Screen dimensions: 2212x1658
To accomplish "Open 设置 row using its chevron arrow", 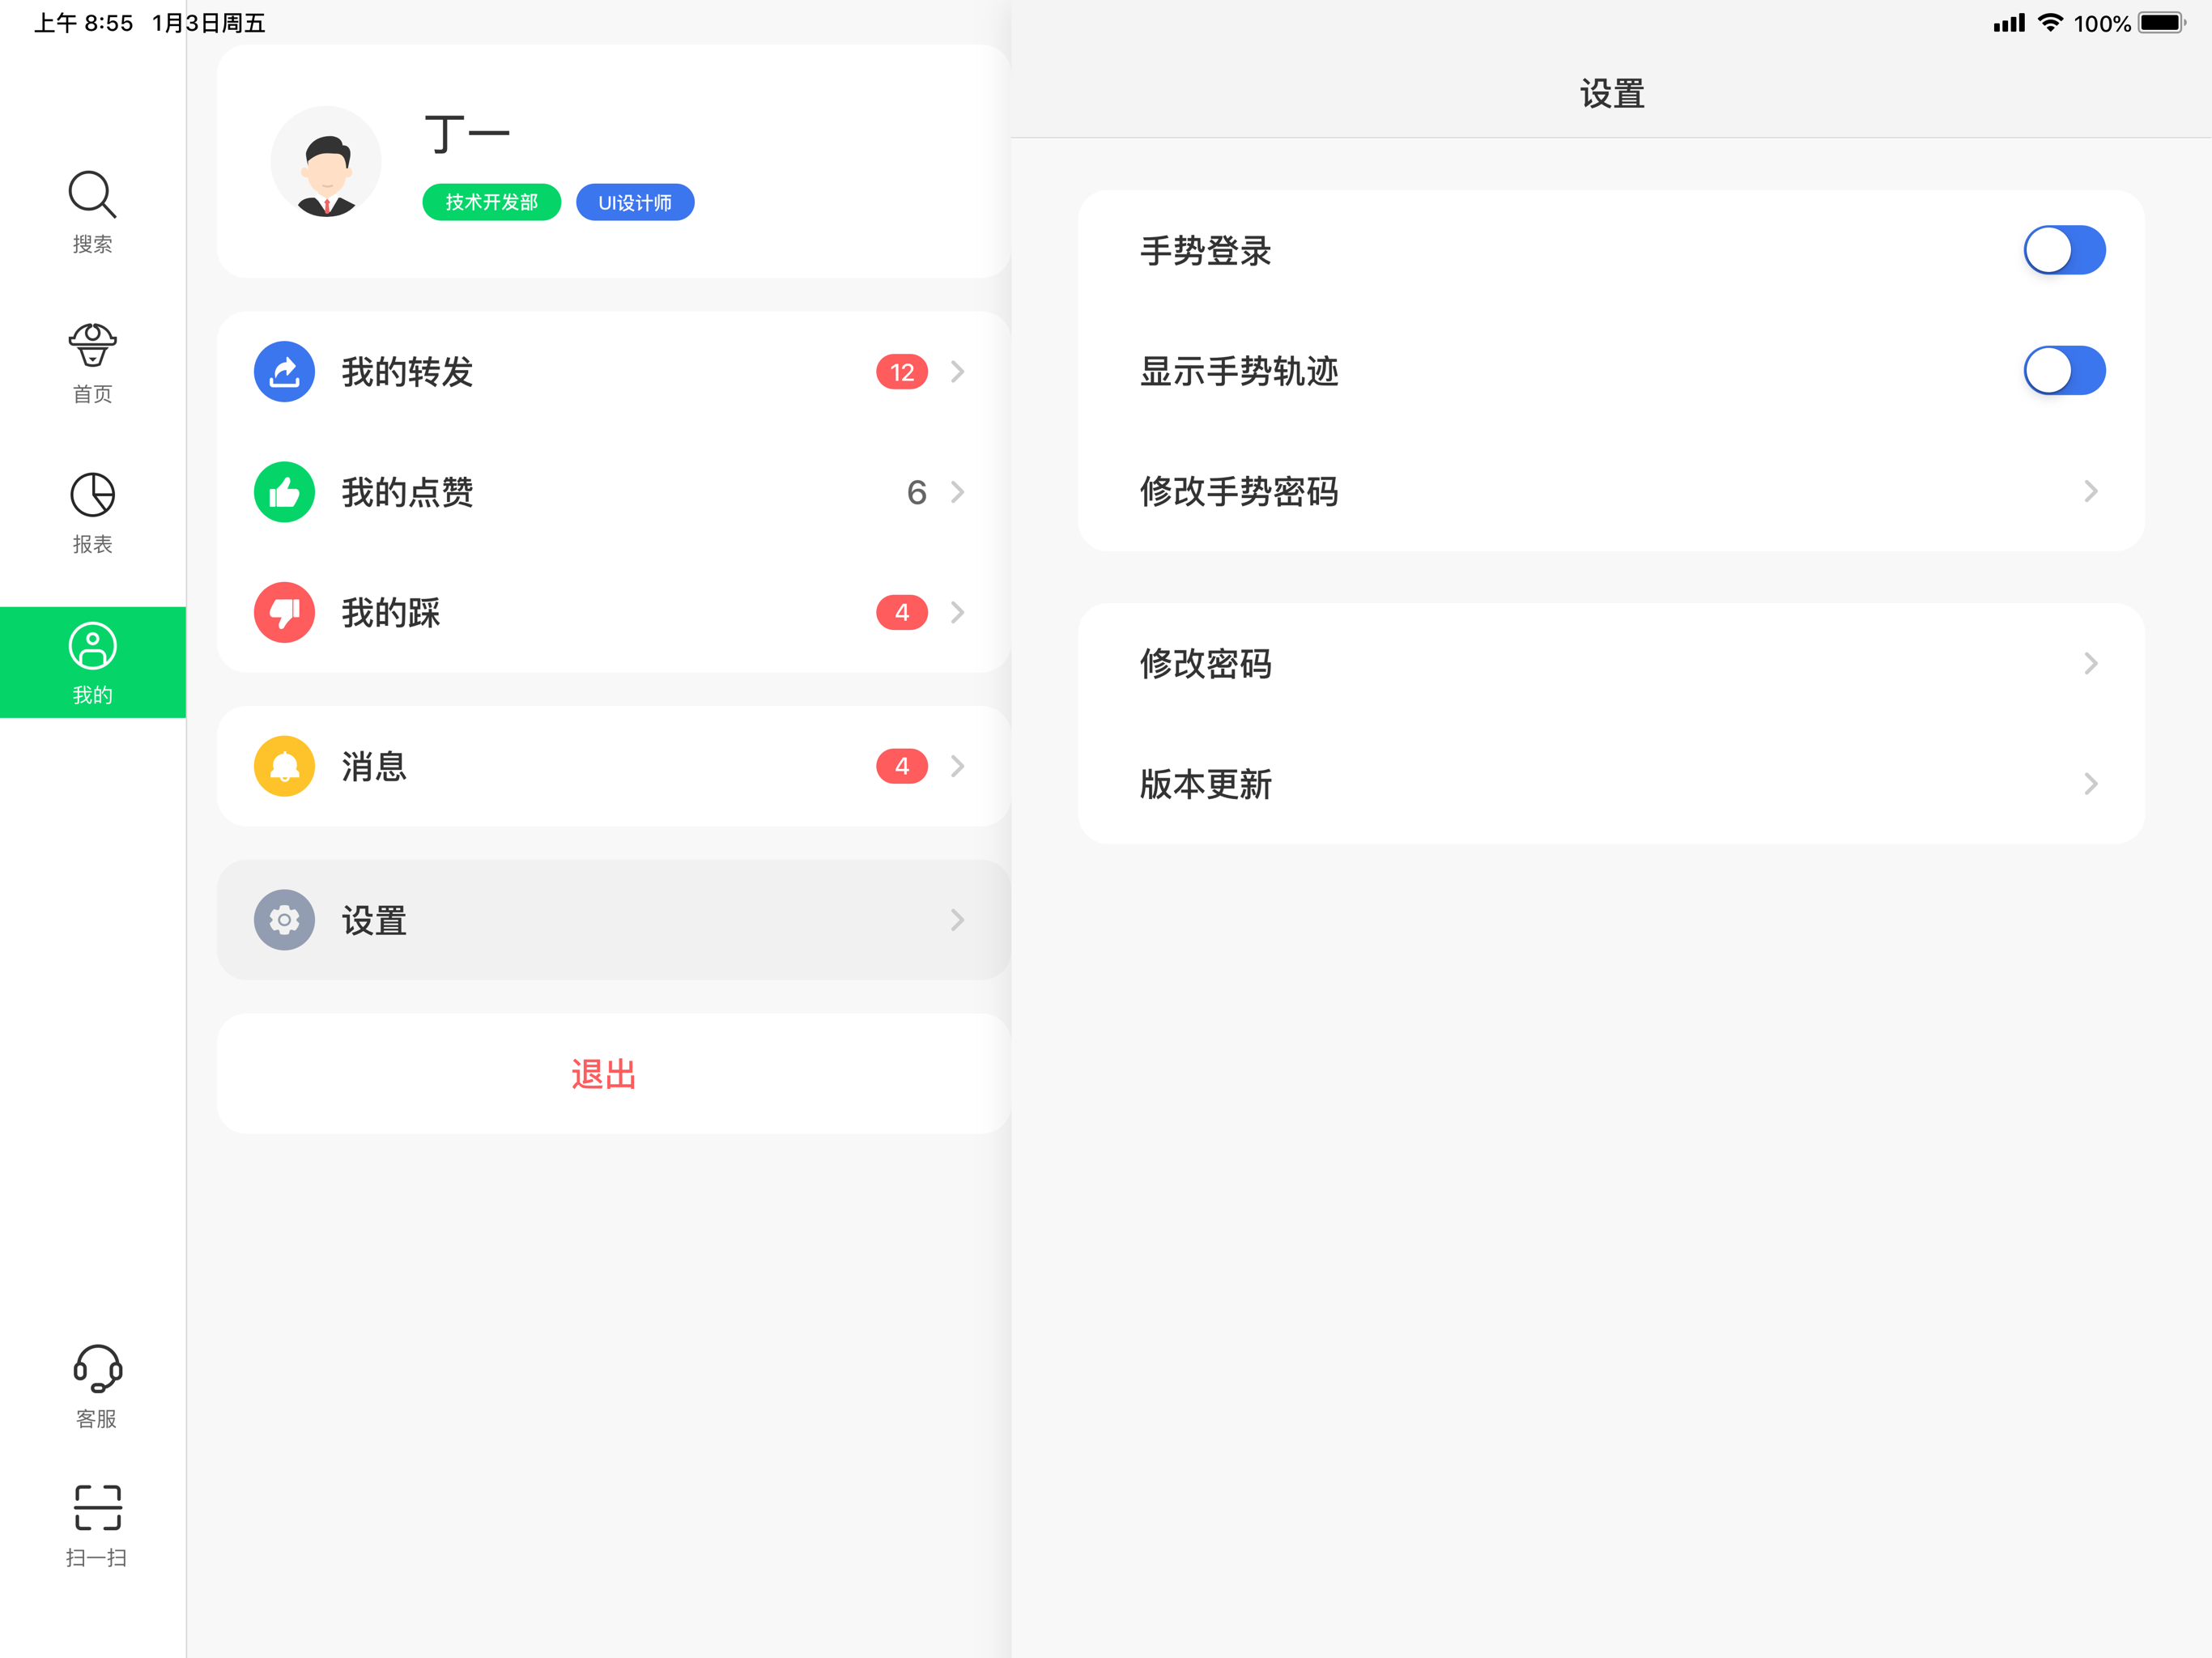I will click(x=957, y=920).
